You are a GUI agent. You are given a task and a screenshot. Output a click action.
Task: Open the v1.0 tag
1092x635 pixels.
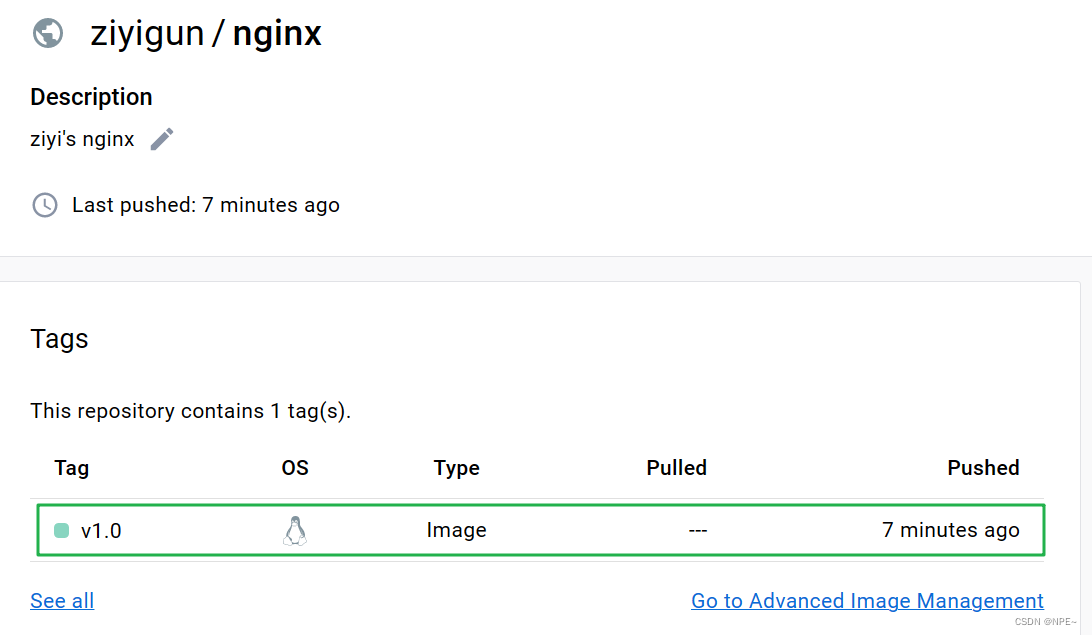pyautogui.click(x=101, y=531)
